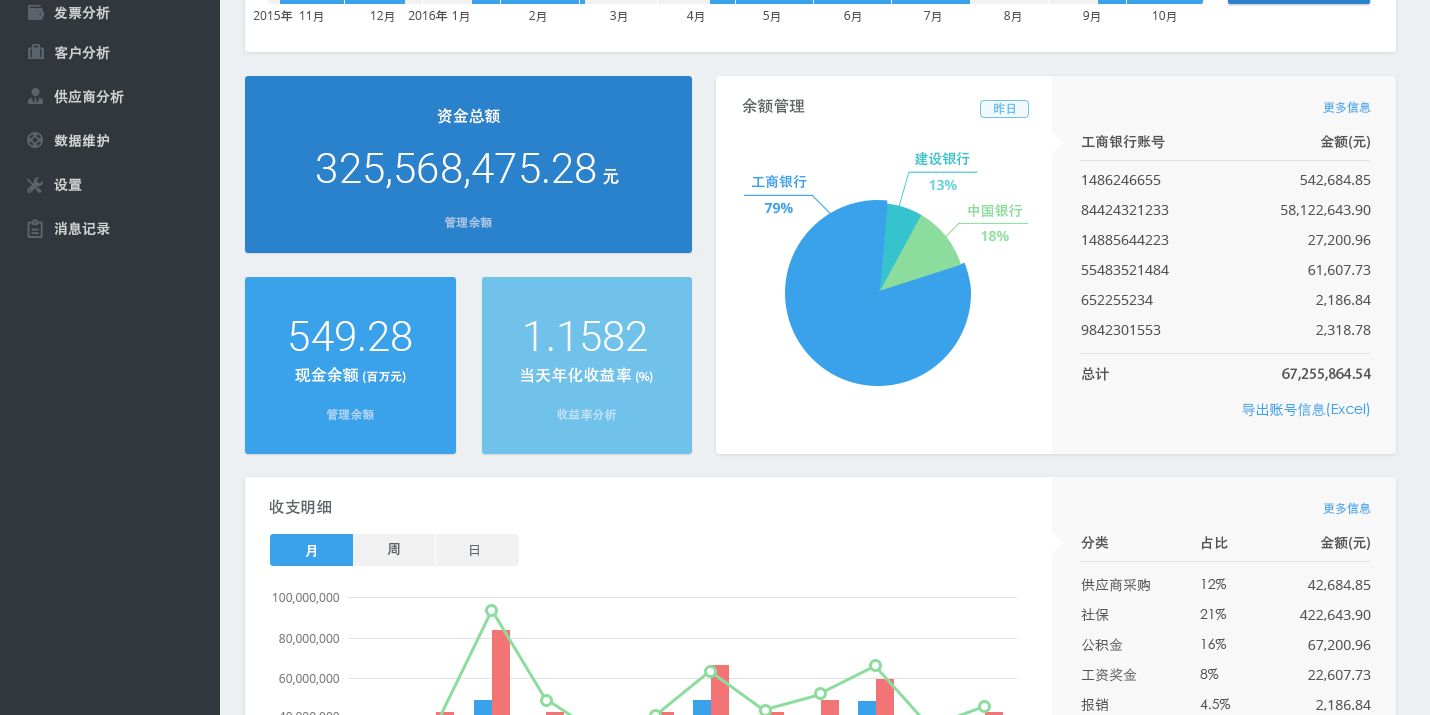
Task: Select 2016年 1月 on the timeline
Action: [x=438, y=16]
